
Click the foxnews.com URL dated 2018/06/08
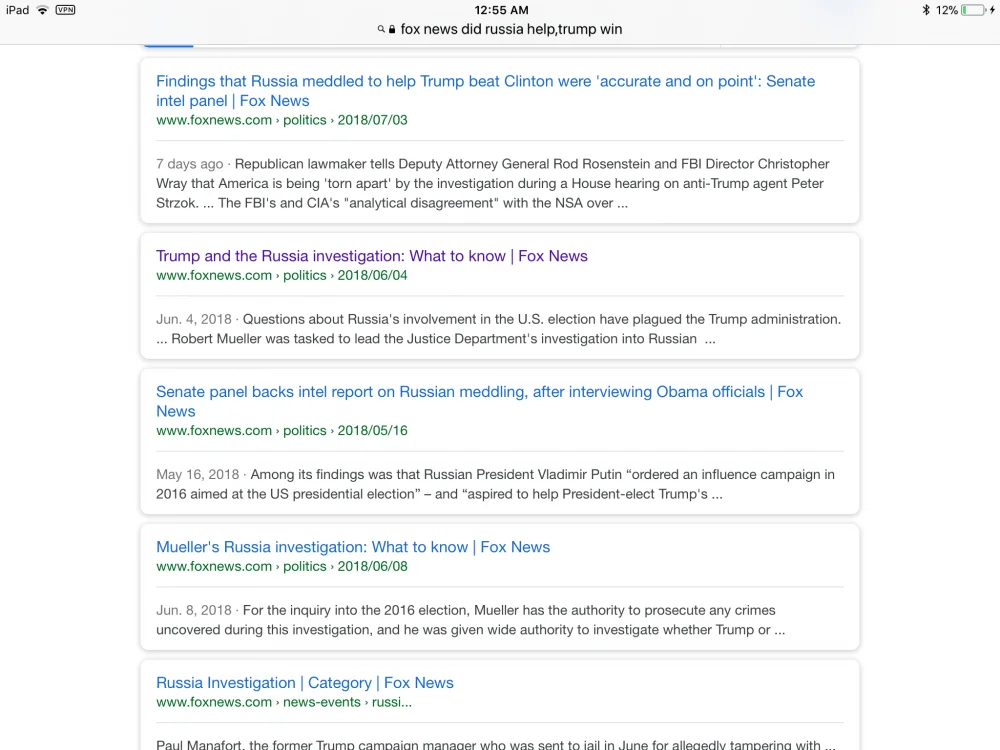pos(282,566)
